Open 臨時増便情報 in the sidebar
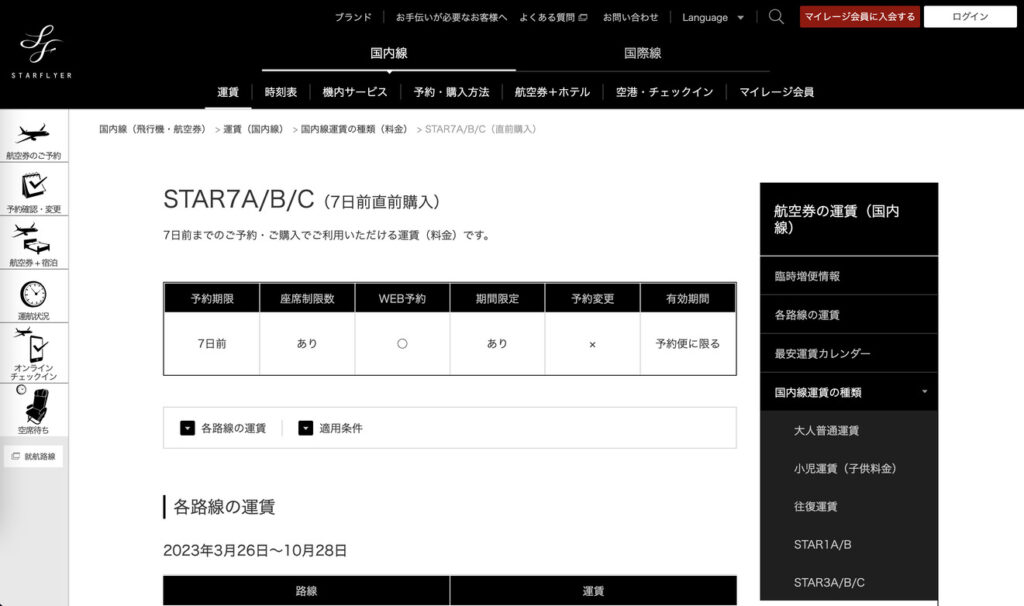This screenshot has height=606, width=1024. click(x=849, y=276)
